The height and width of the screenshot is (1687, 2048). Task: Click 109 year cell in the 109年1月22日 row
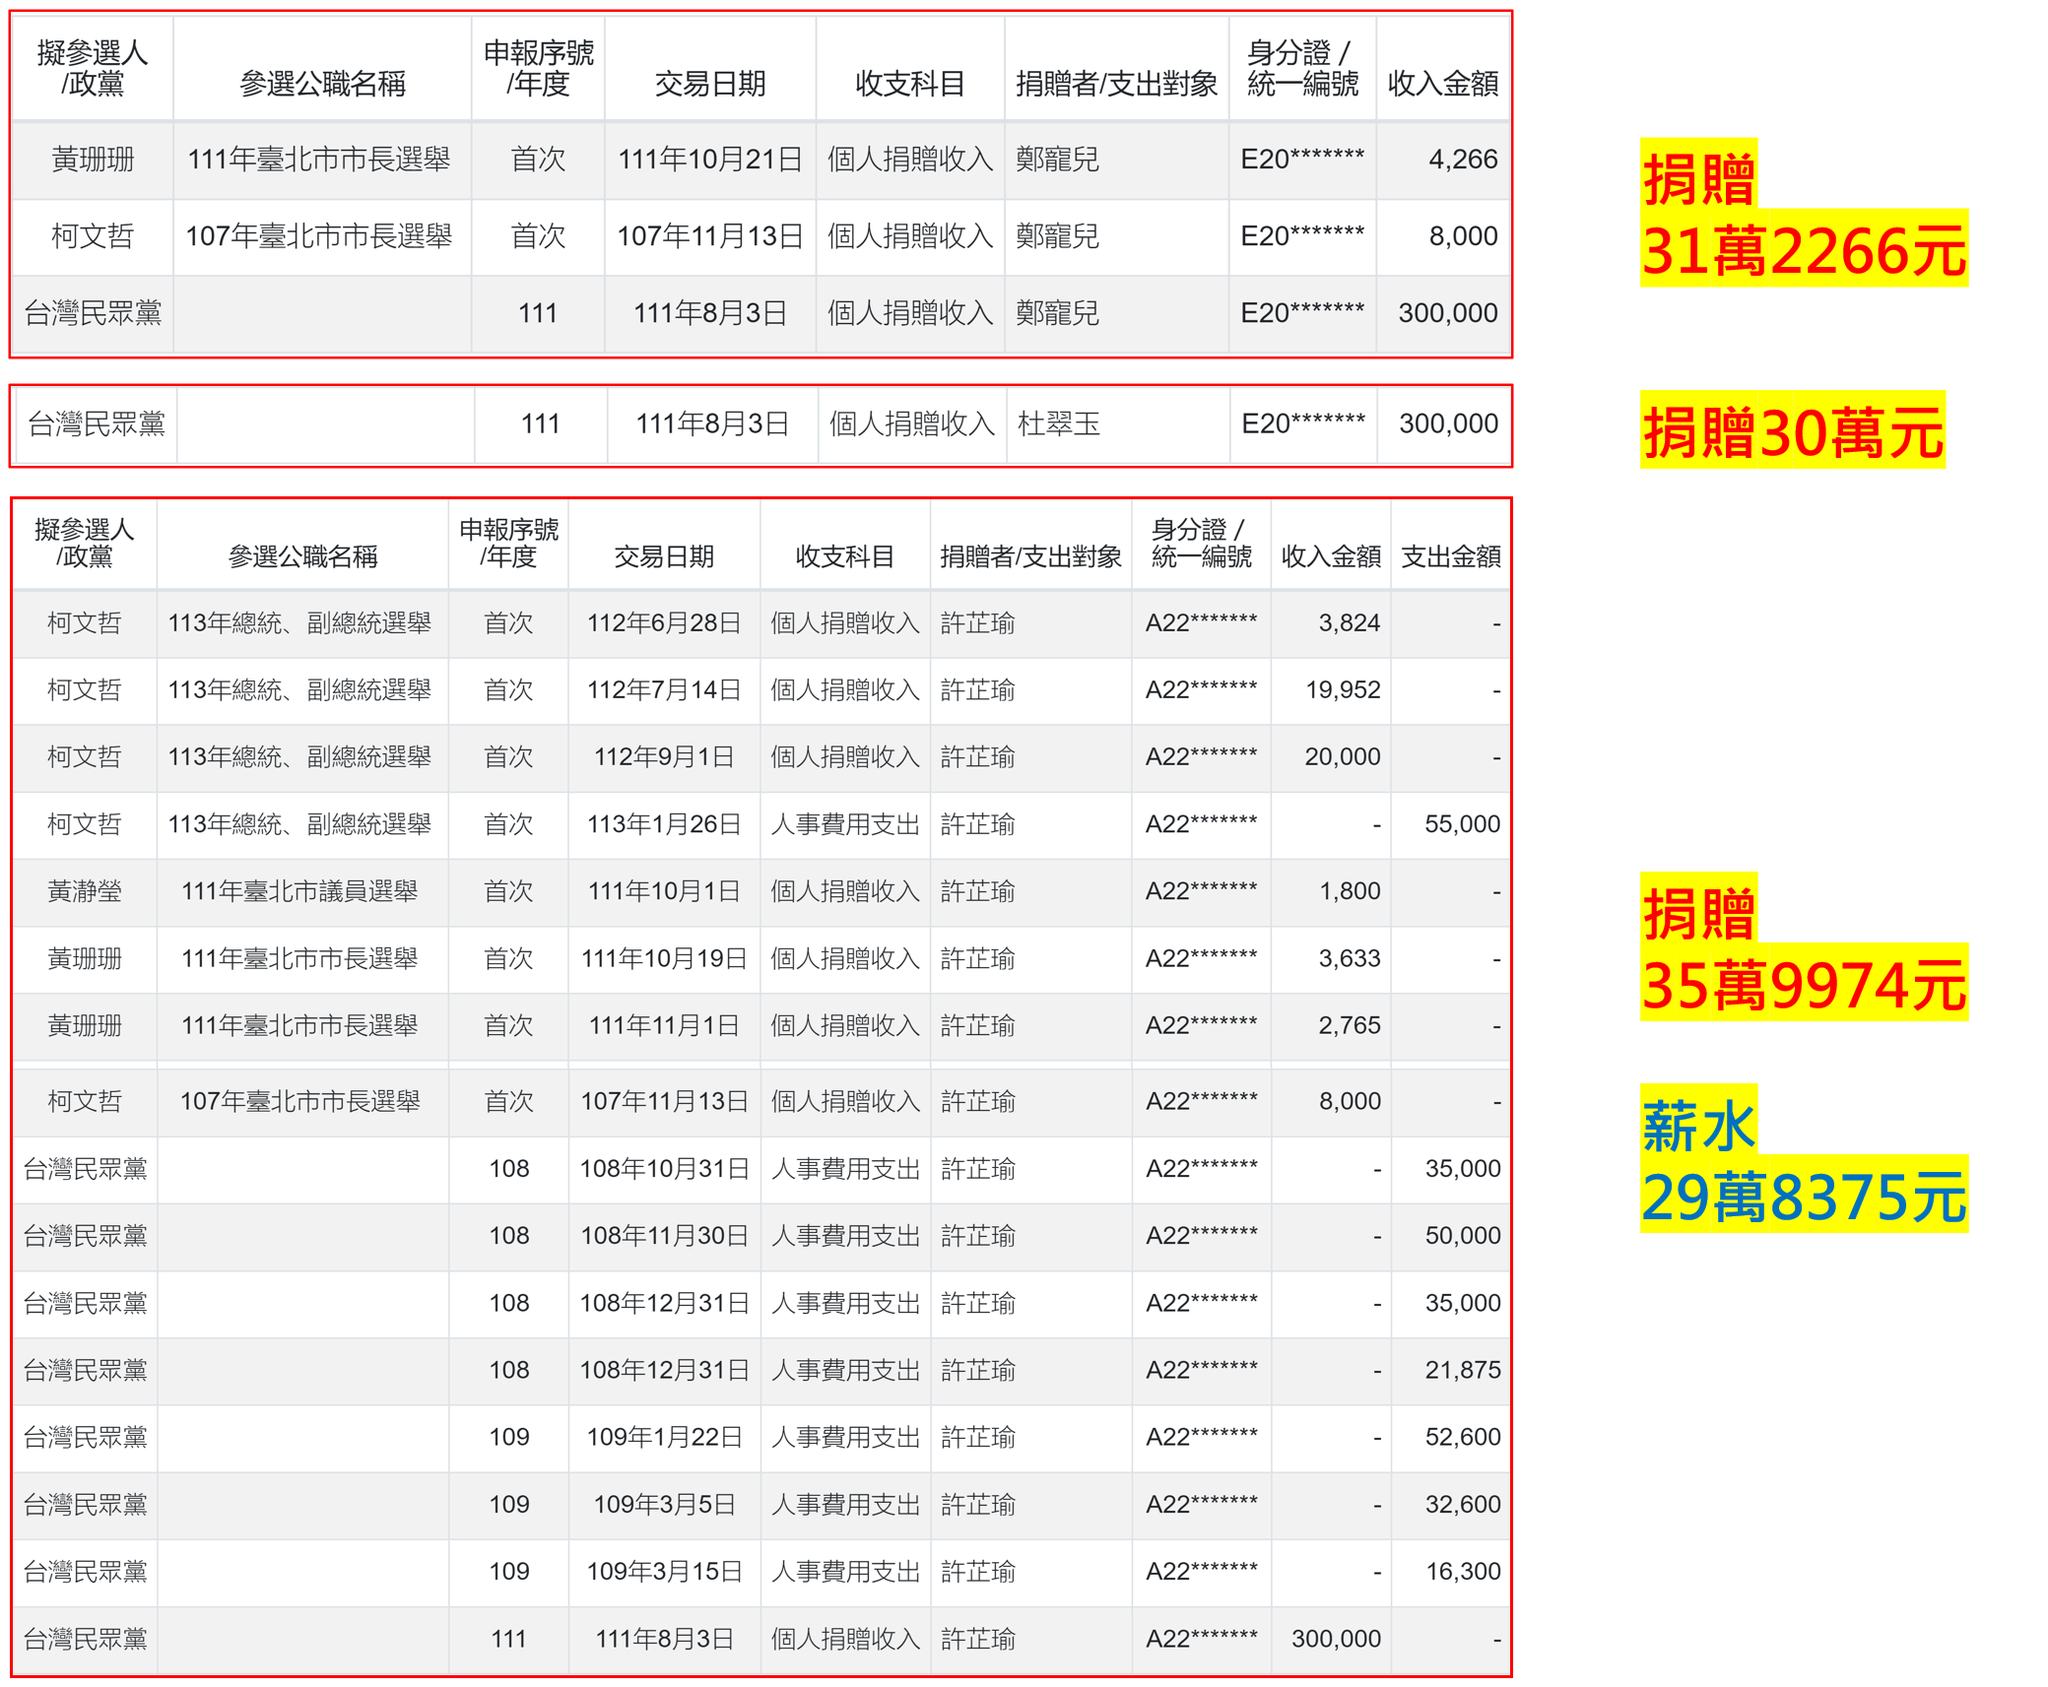click(509, 1437)
